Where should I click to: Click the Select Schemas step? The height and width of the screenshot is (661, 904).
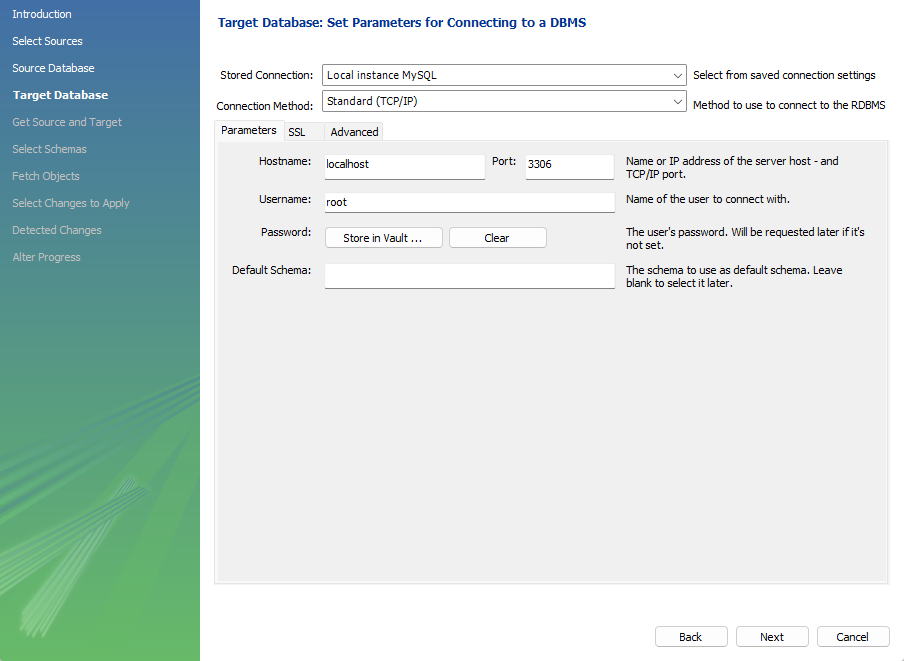(50, 149)
